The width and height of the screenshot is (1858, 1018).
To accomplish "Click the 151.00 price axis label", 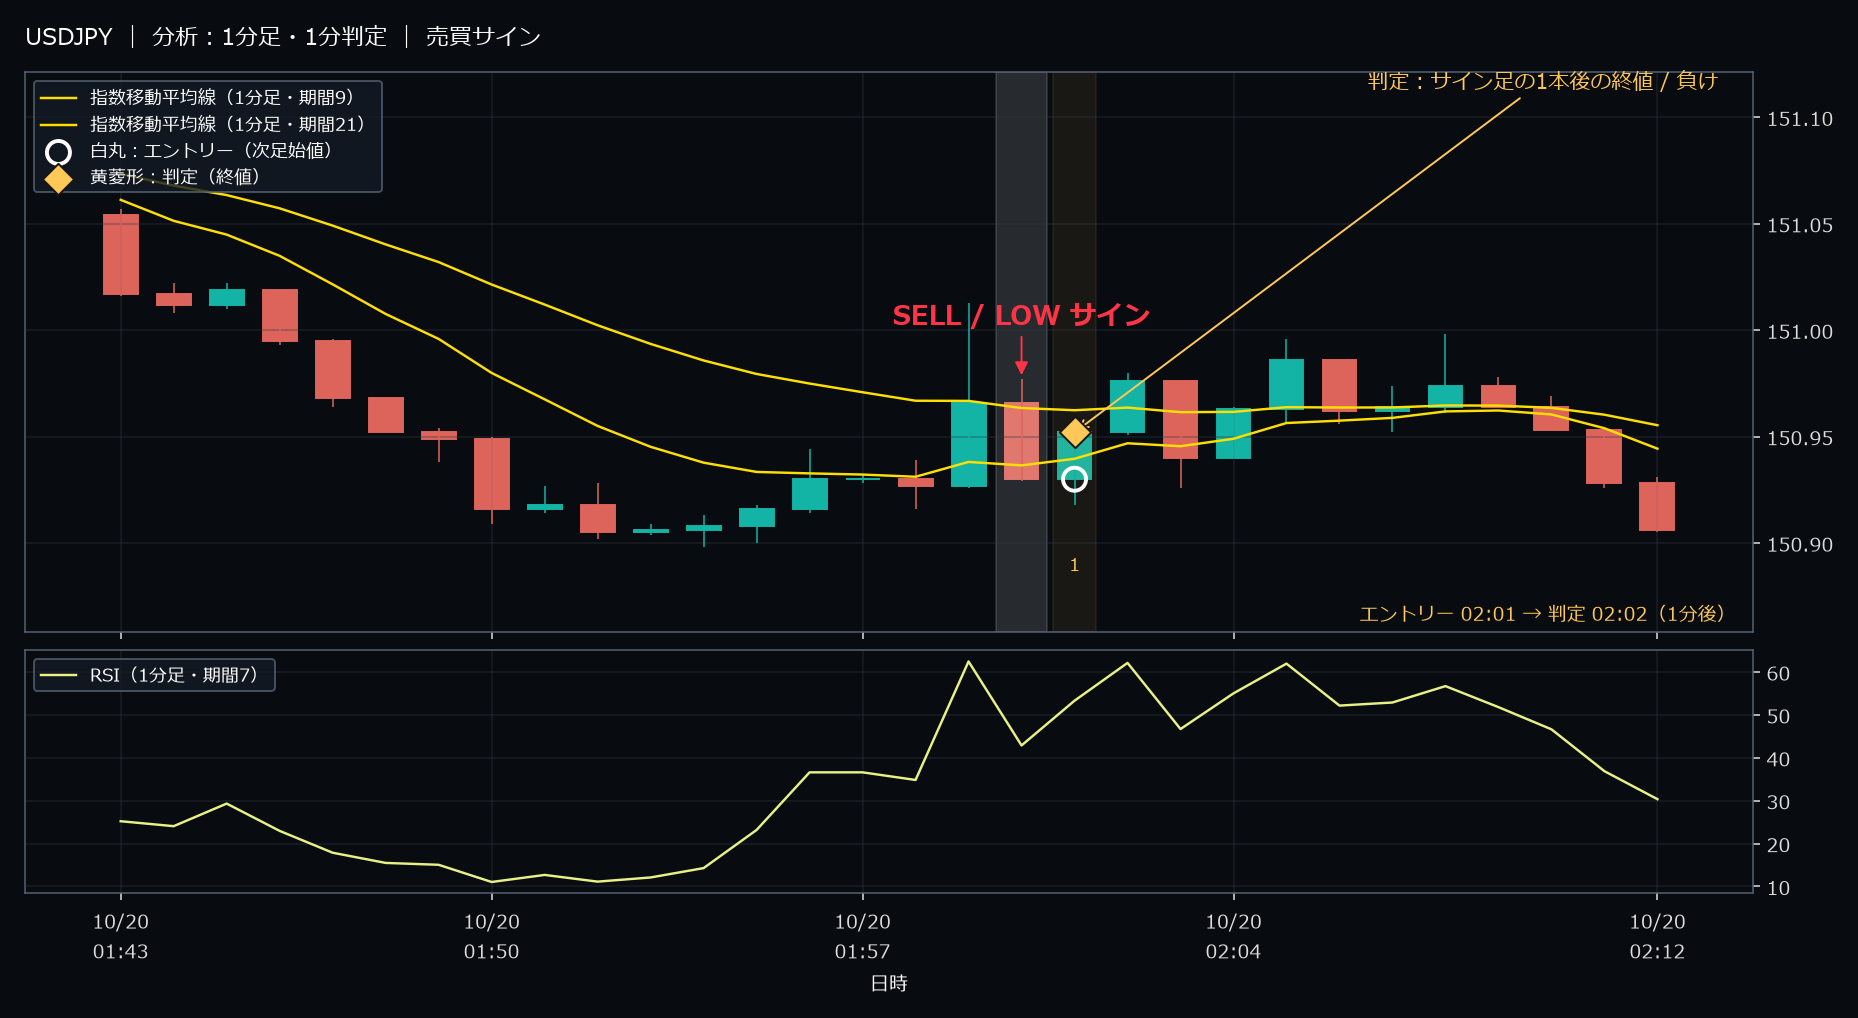I will (1800, 332).
